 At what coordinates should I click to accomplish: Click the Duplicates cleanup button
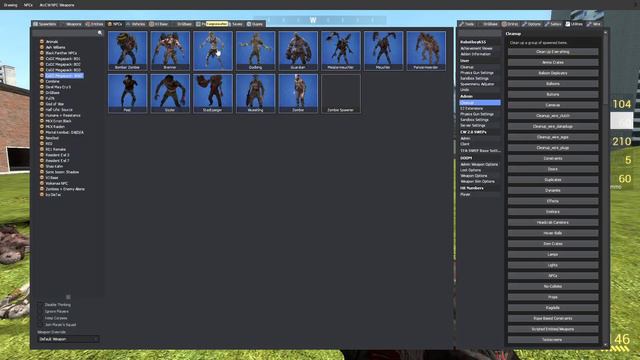(x=553, y=180)
